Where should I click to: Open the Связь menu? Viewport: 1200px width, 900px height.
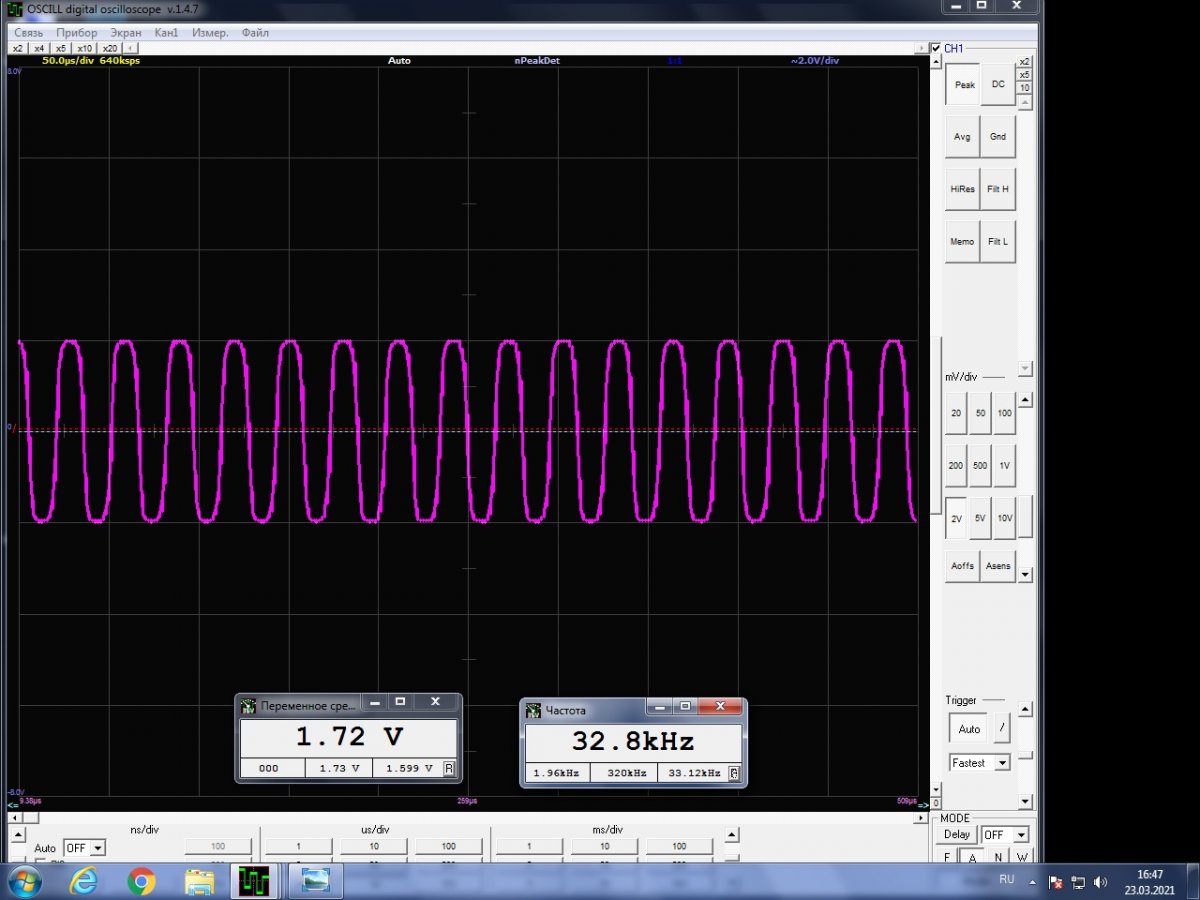point(28,33)
